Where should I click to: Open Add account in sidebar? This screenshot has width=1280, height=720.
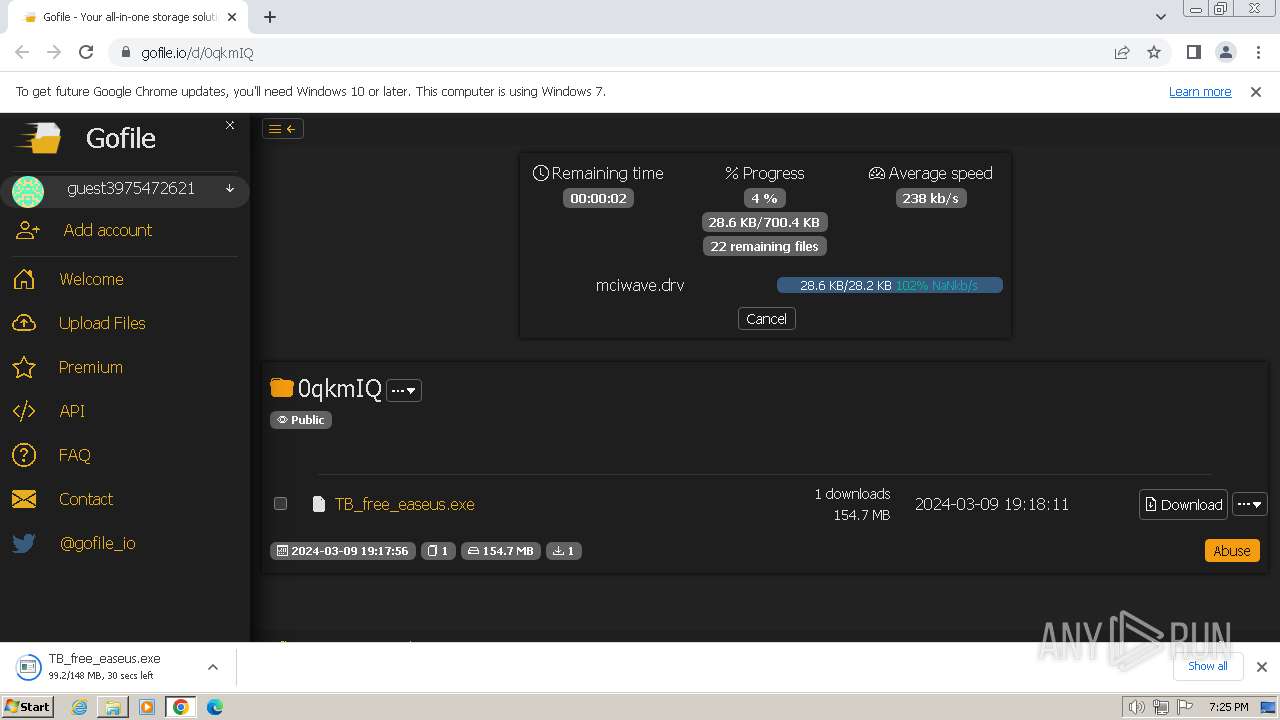click(x=108, y=230)
